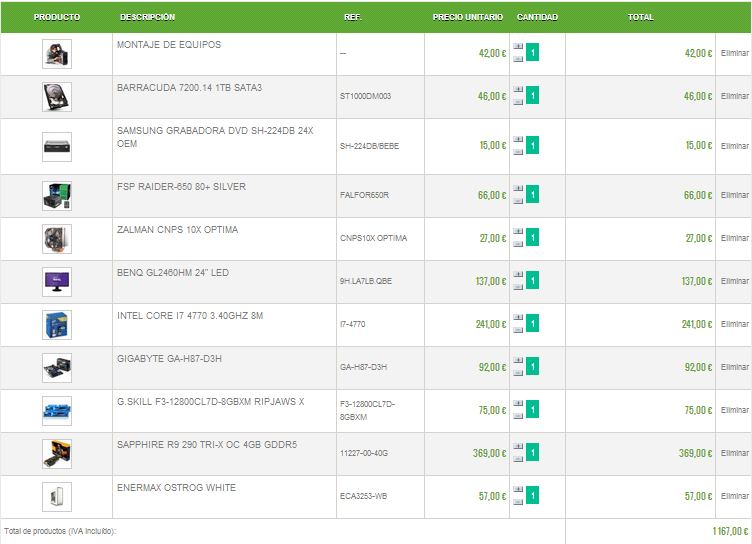The width and height of the screenshot is (752, 544).
Task: Open the ZALMAN cooler thumbnail
Action: click(x=57, y=239)
